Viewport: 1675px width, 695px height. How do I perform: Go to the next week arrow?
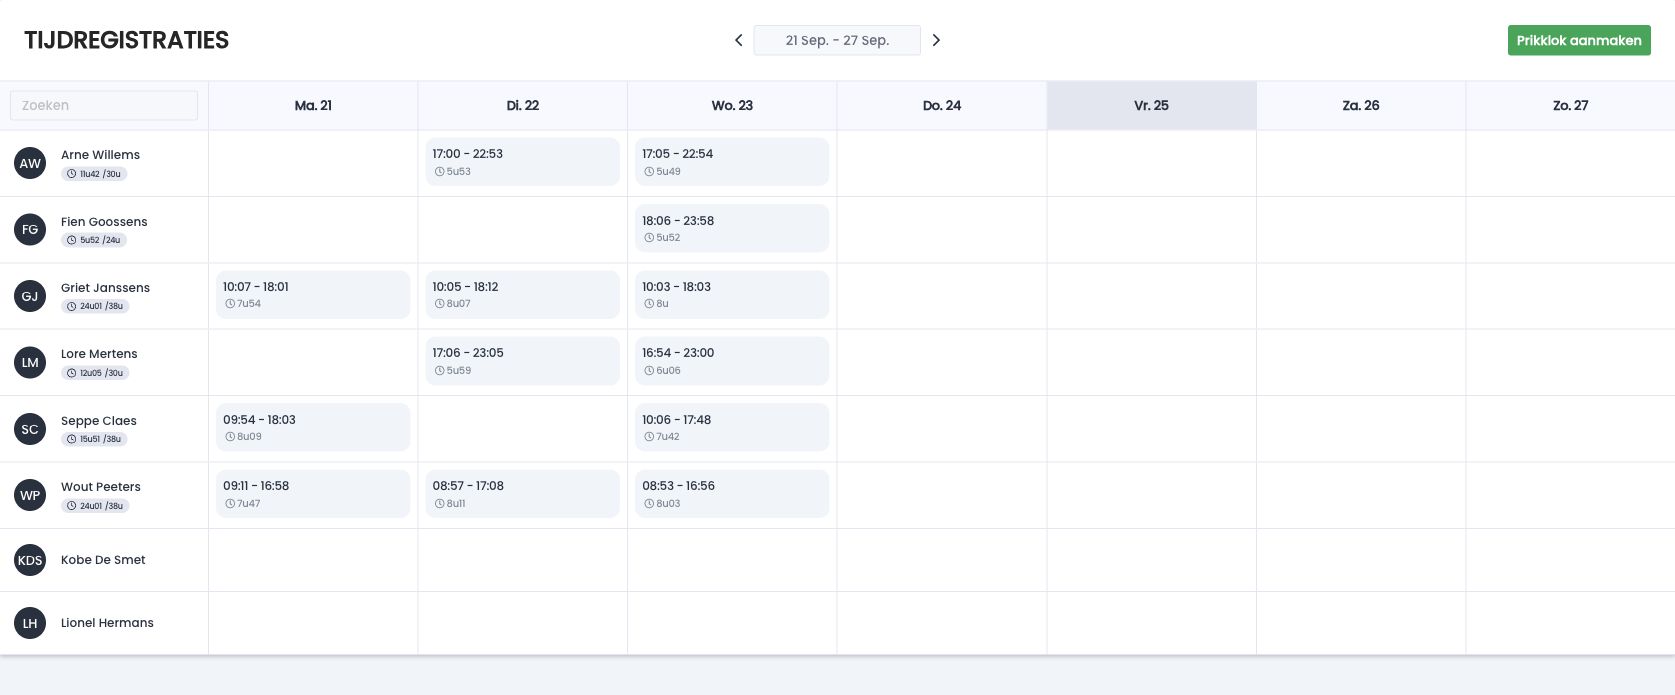tap(936, 40)
